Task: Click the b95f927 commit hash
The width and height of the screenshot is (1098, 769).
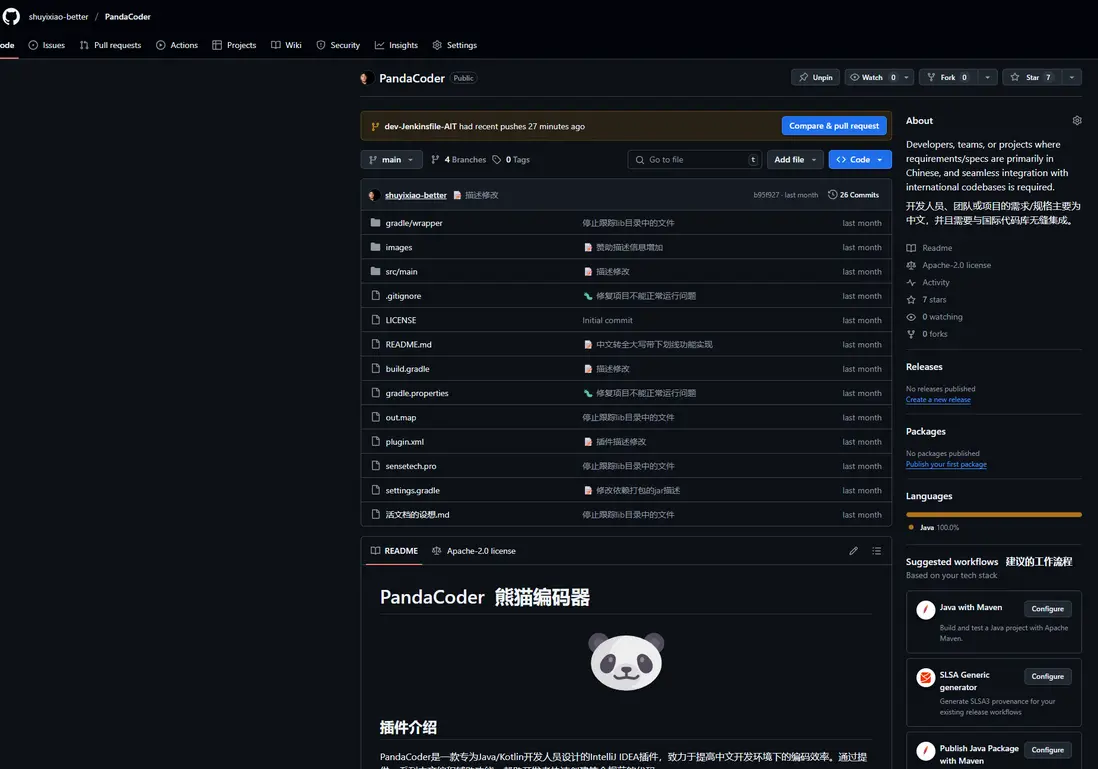Action: coord(766,195)
